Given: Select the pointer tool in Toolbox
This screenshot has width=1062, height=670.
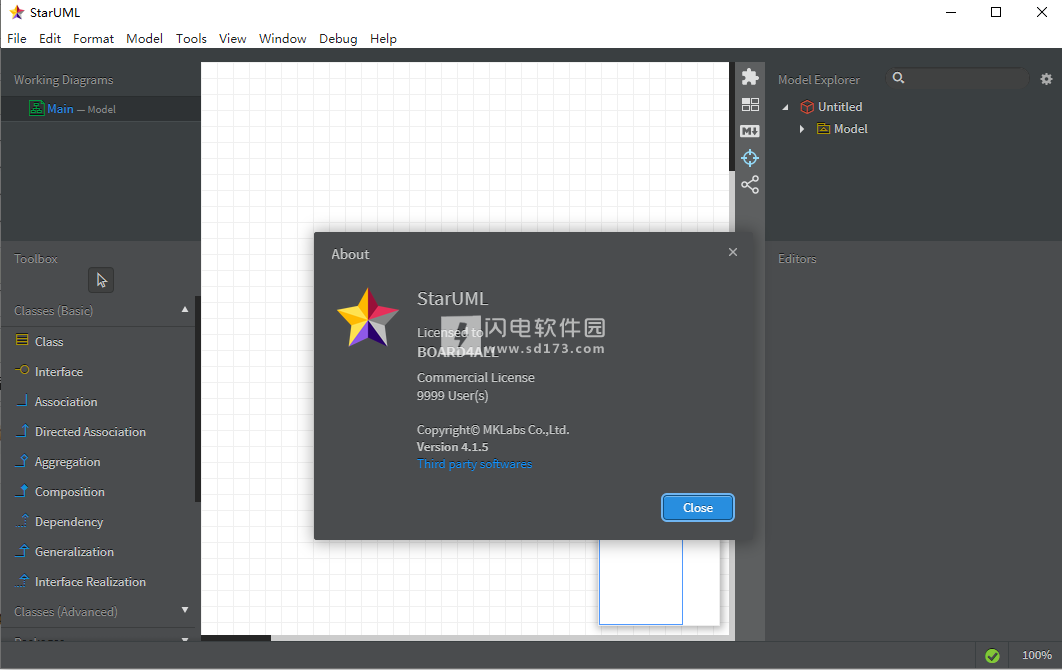Looking at the screenshot, I should click(x=101, y=280).
